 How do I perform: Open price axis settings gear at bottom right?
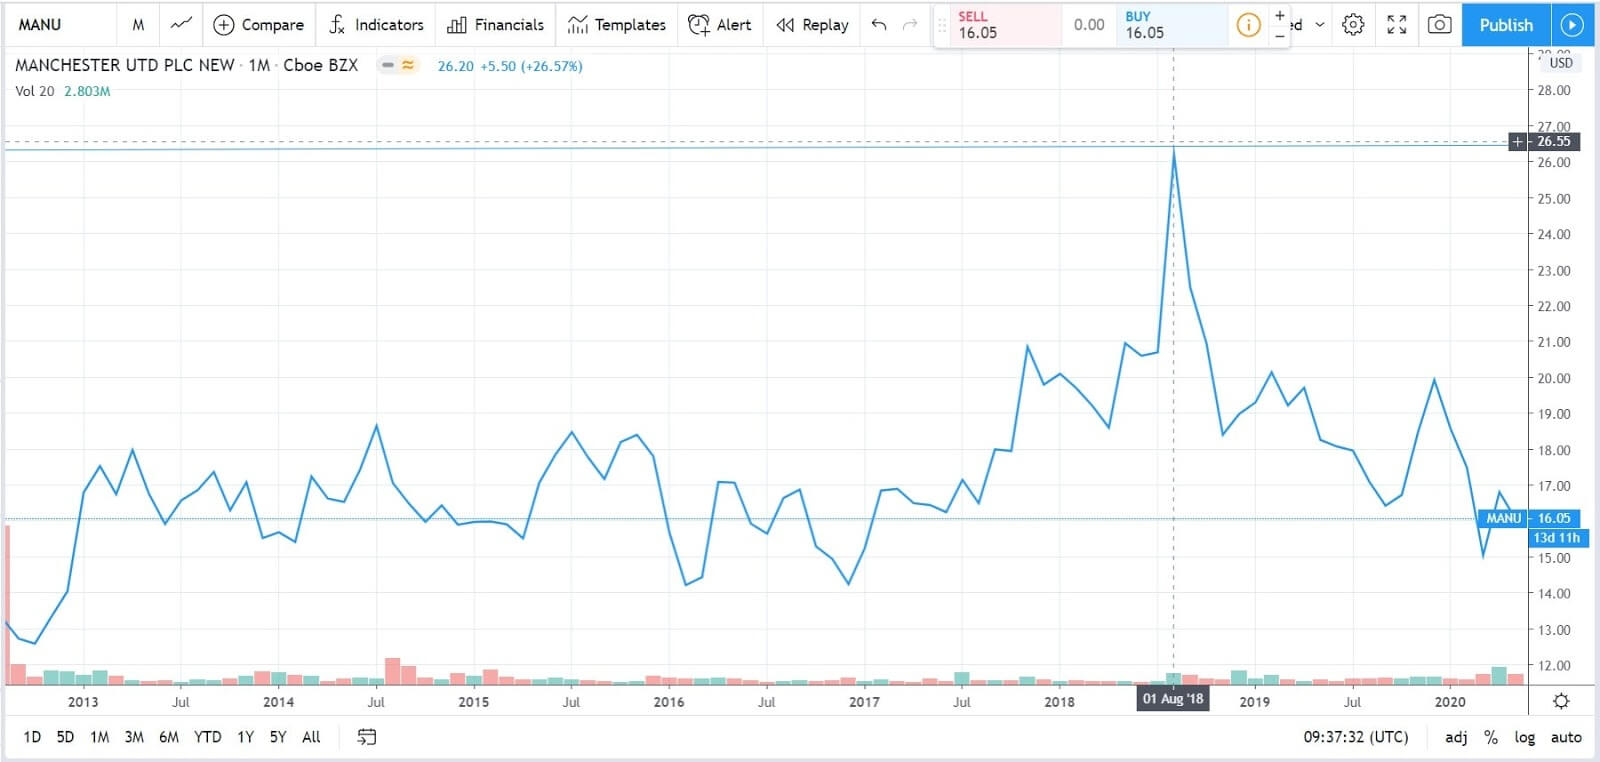tap(1561, 701)
